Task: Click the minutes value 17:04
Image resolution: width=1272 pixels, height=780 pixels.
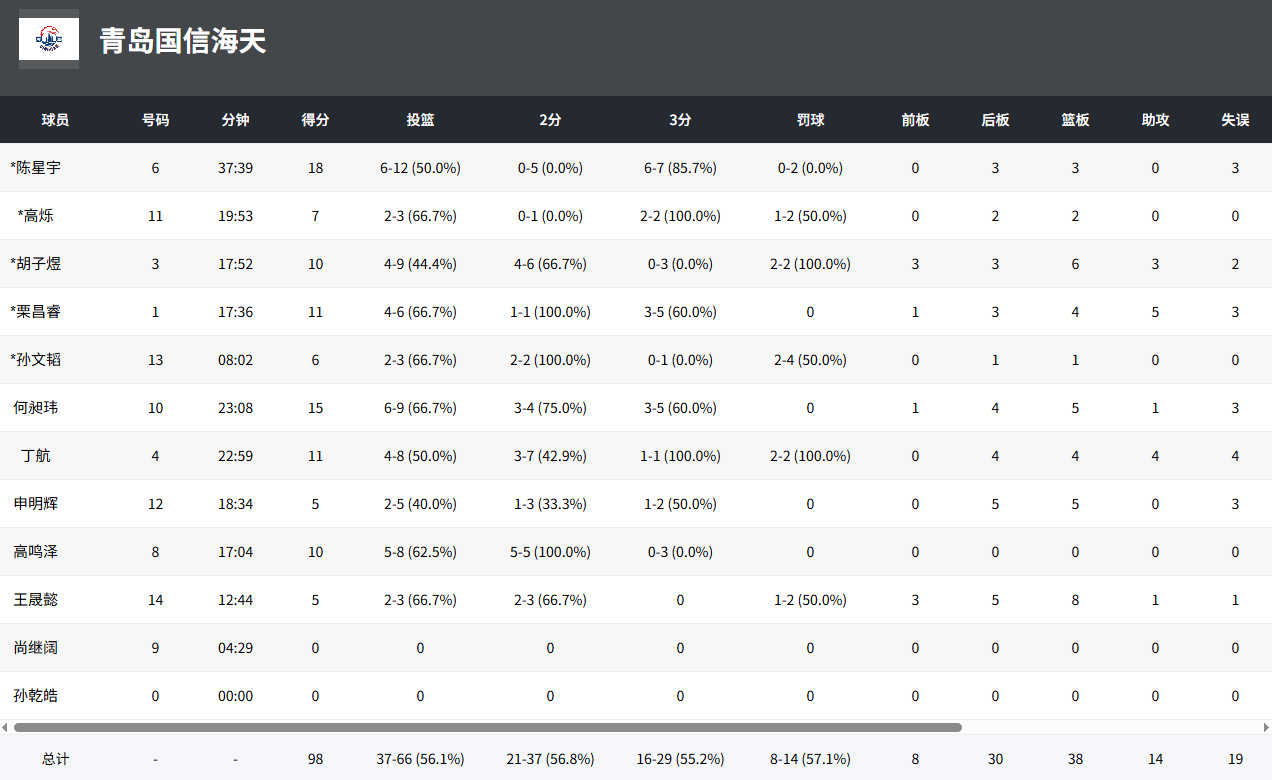Action: point(235,552)
